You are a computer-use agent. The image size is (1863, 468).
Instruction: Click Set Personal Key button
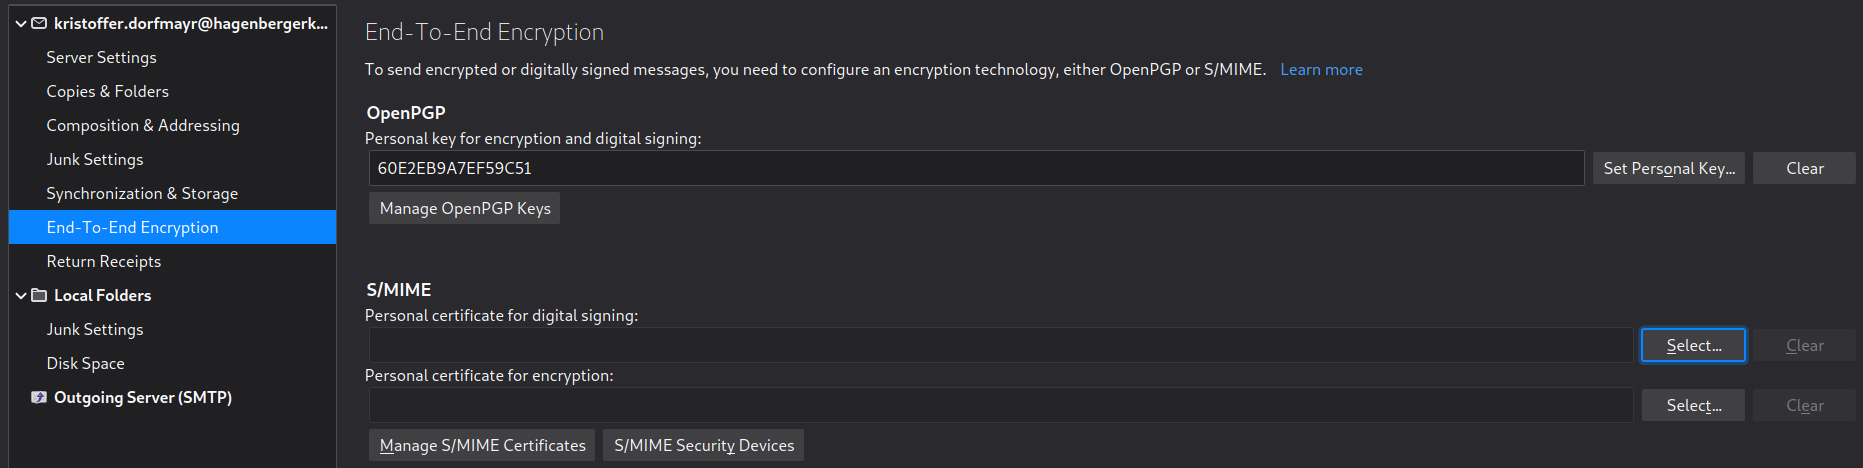(1668, 168)
